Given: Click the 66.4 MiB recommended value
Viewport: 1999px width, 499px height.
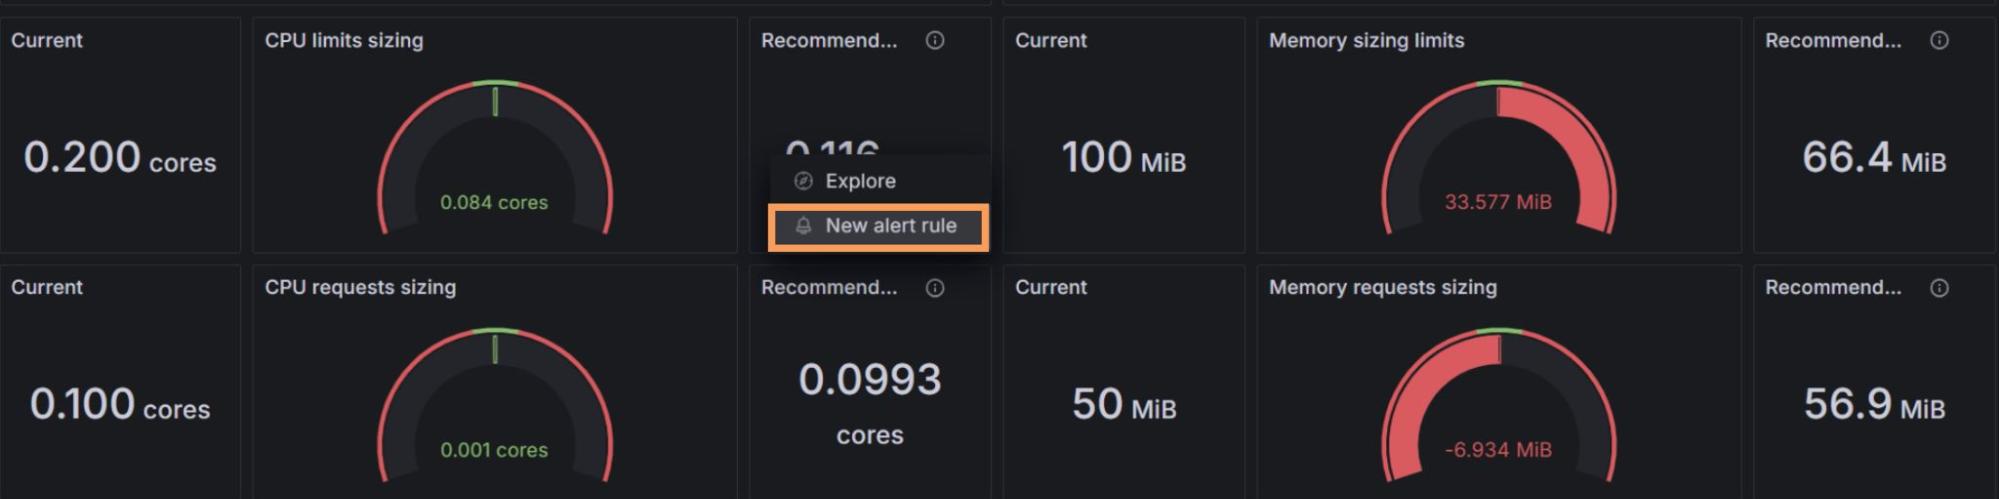Looking at the screenshot, I should click(1874, 158).
